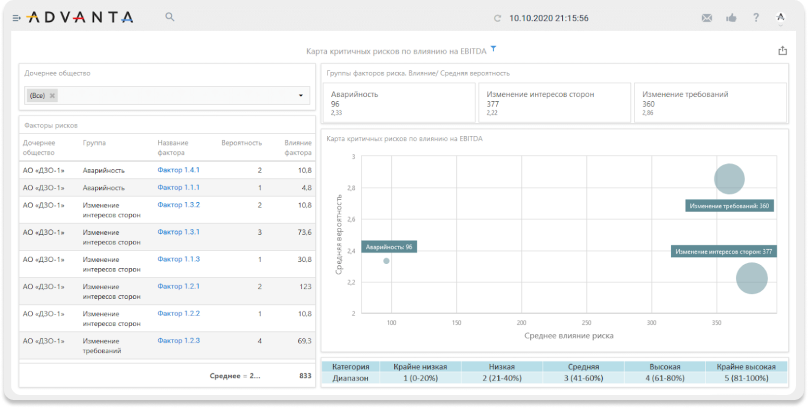Click the export/share icon at top right
The width and height of the screenshot is (808, 408).
[782, 51]
